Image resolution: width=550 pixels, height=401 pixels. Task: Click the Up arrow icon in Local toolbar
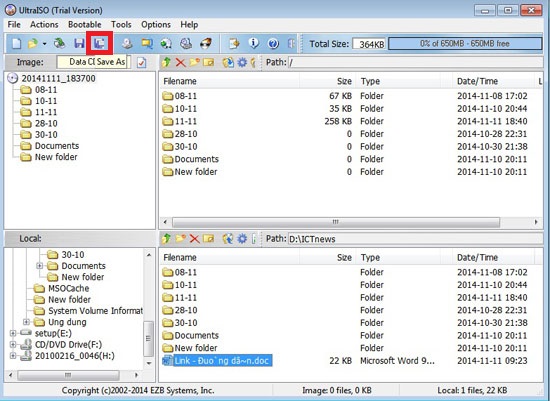click(166, 239)
